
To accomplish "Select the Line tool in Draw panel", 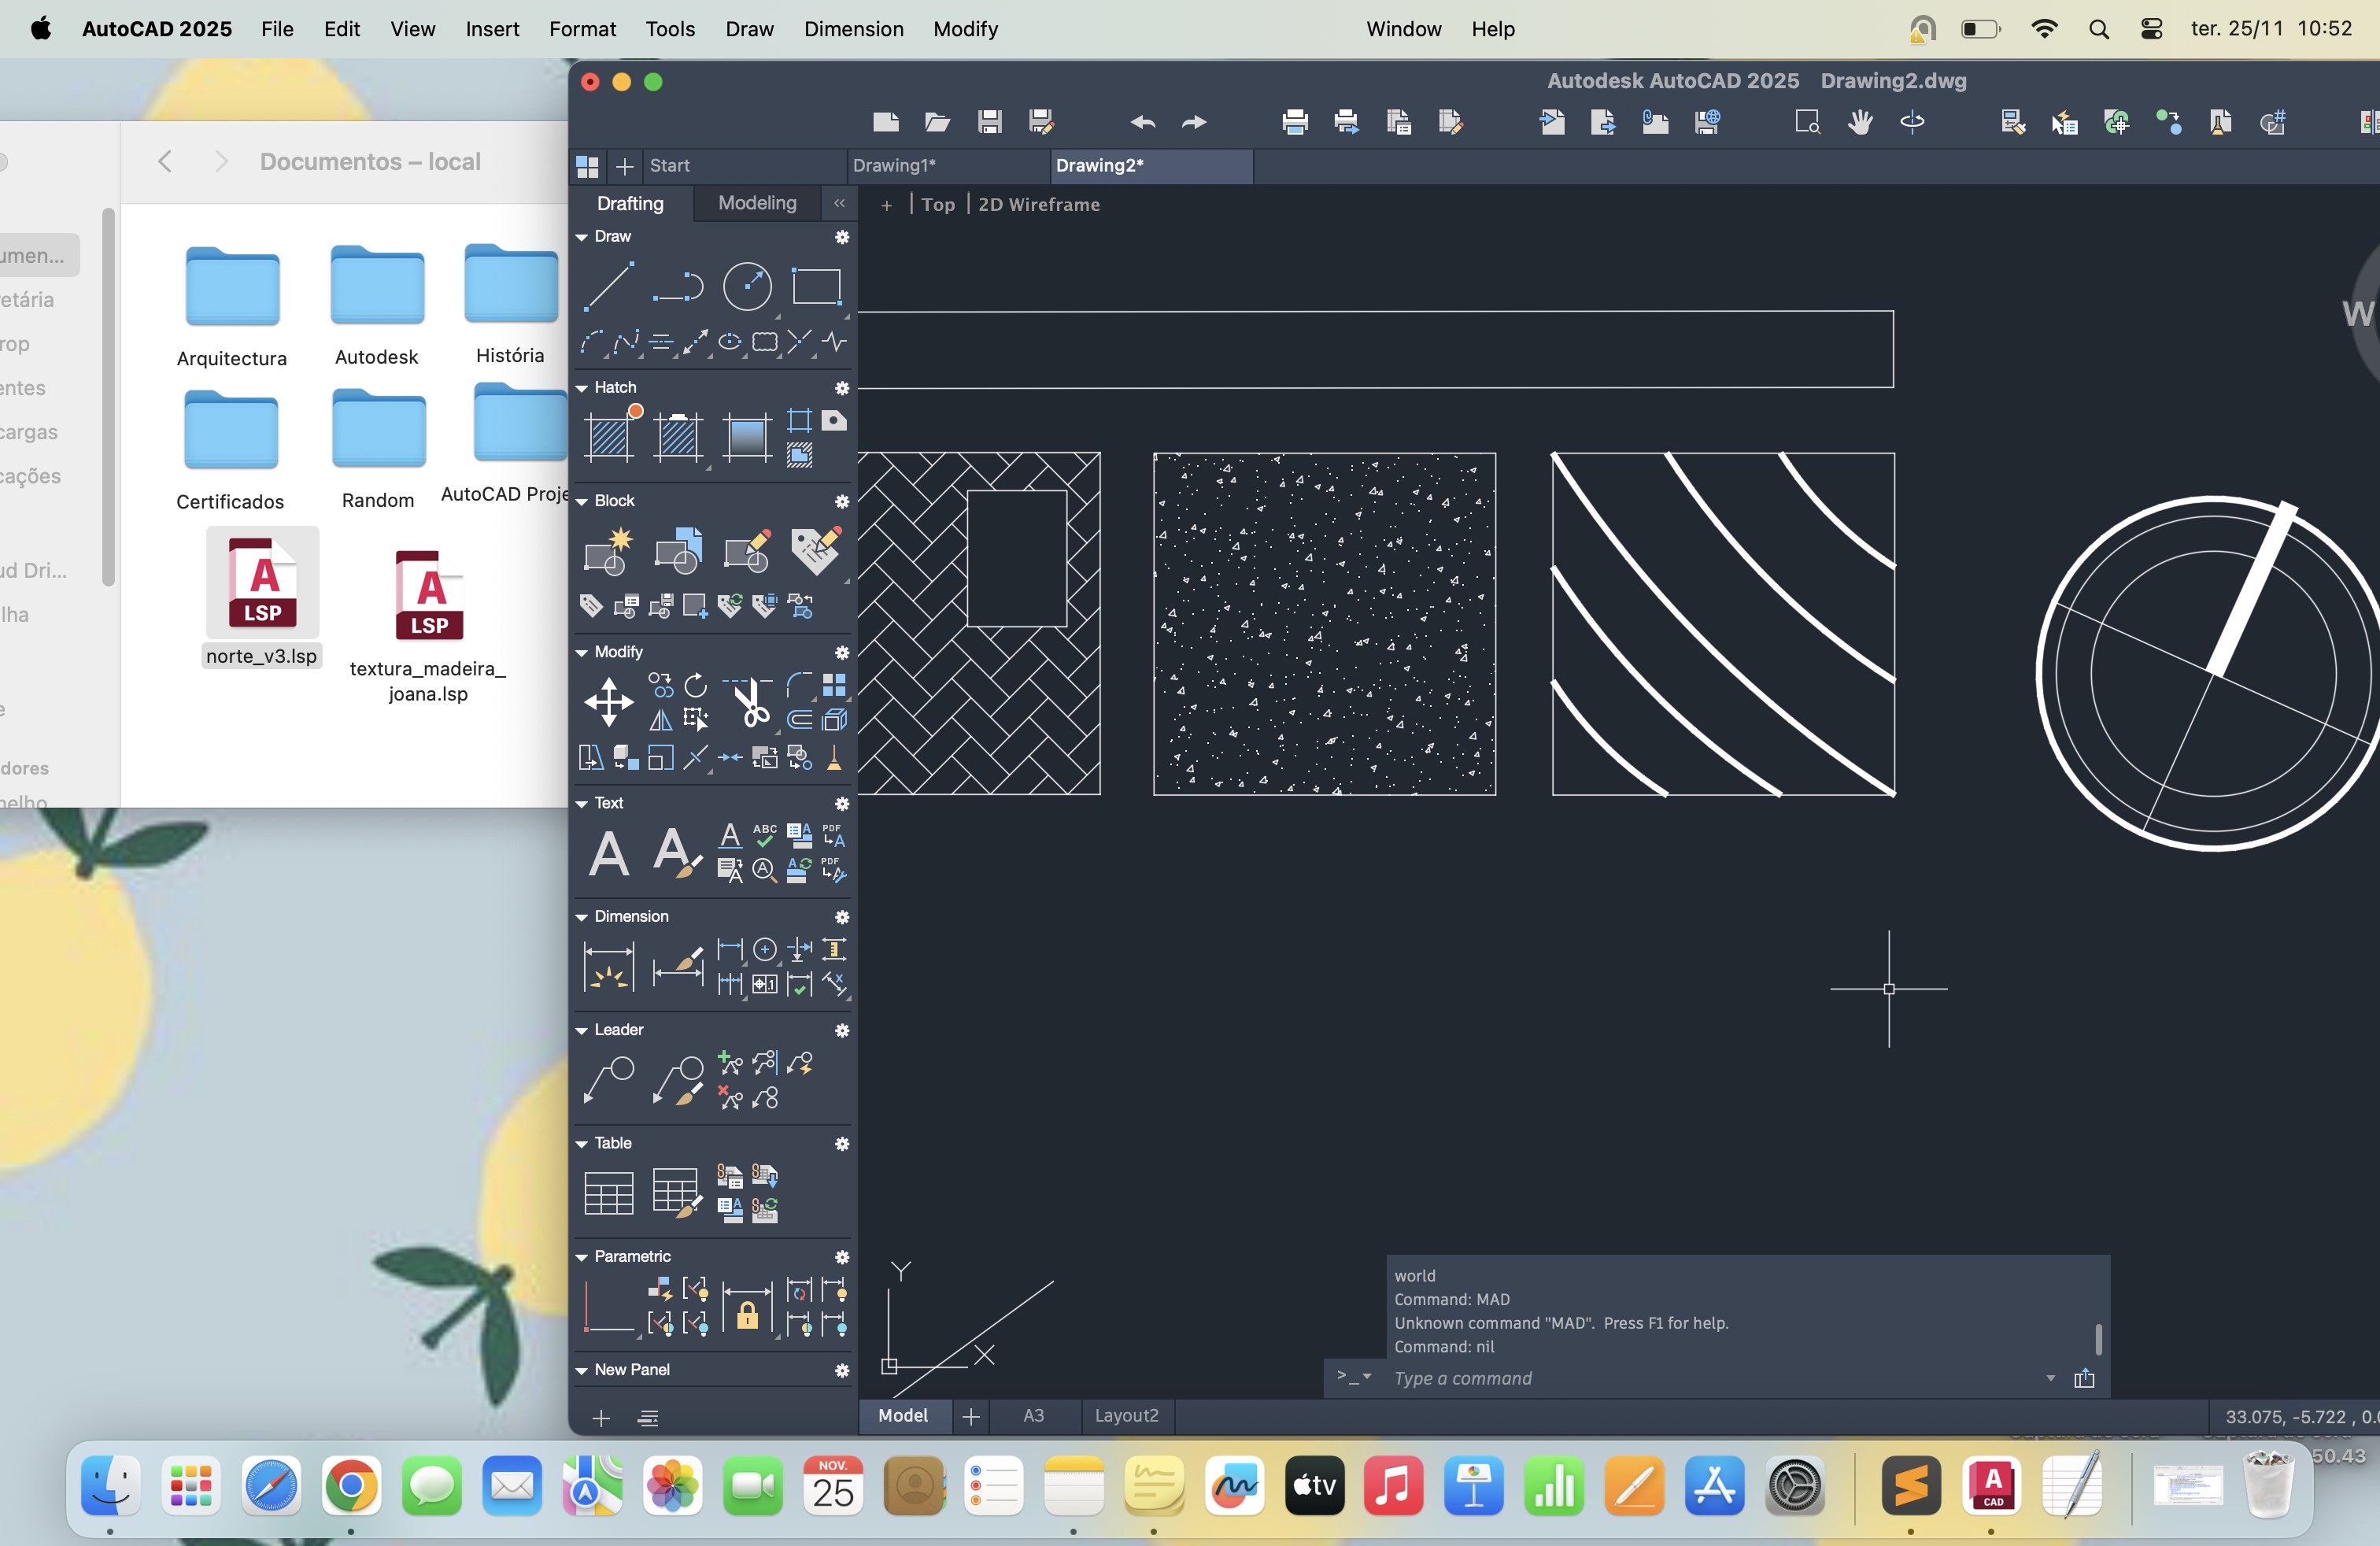I will (x=608, y=287).
